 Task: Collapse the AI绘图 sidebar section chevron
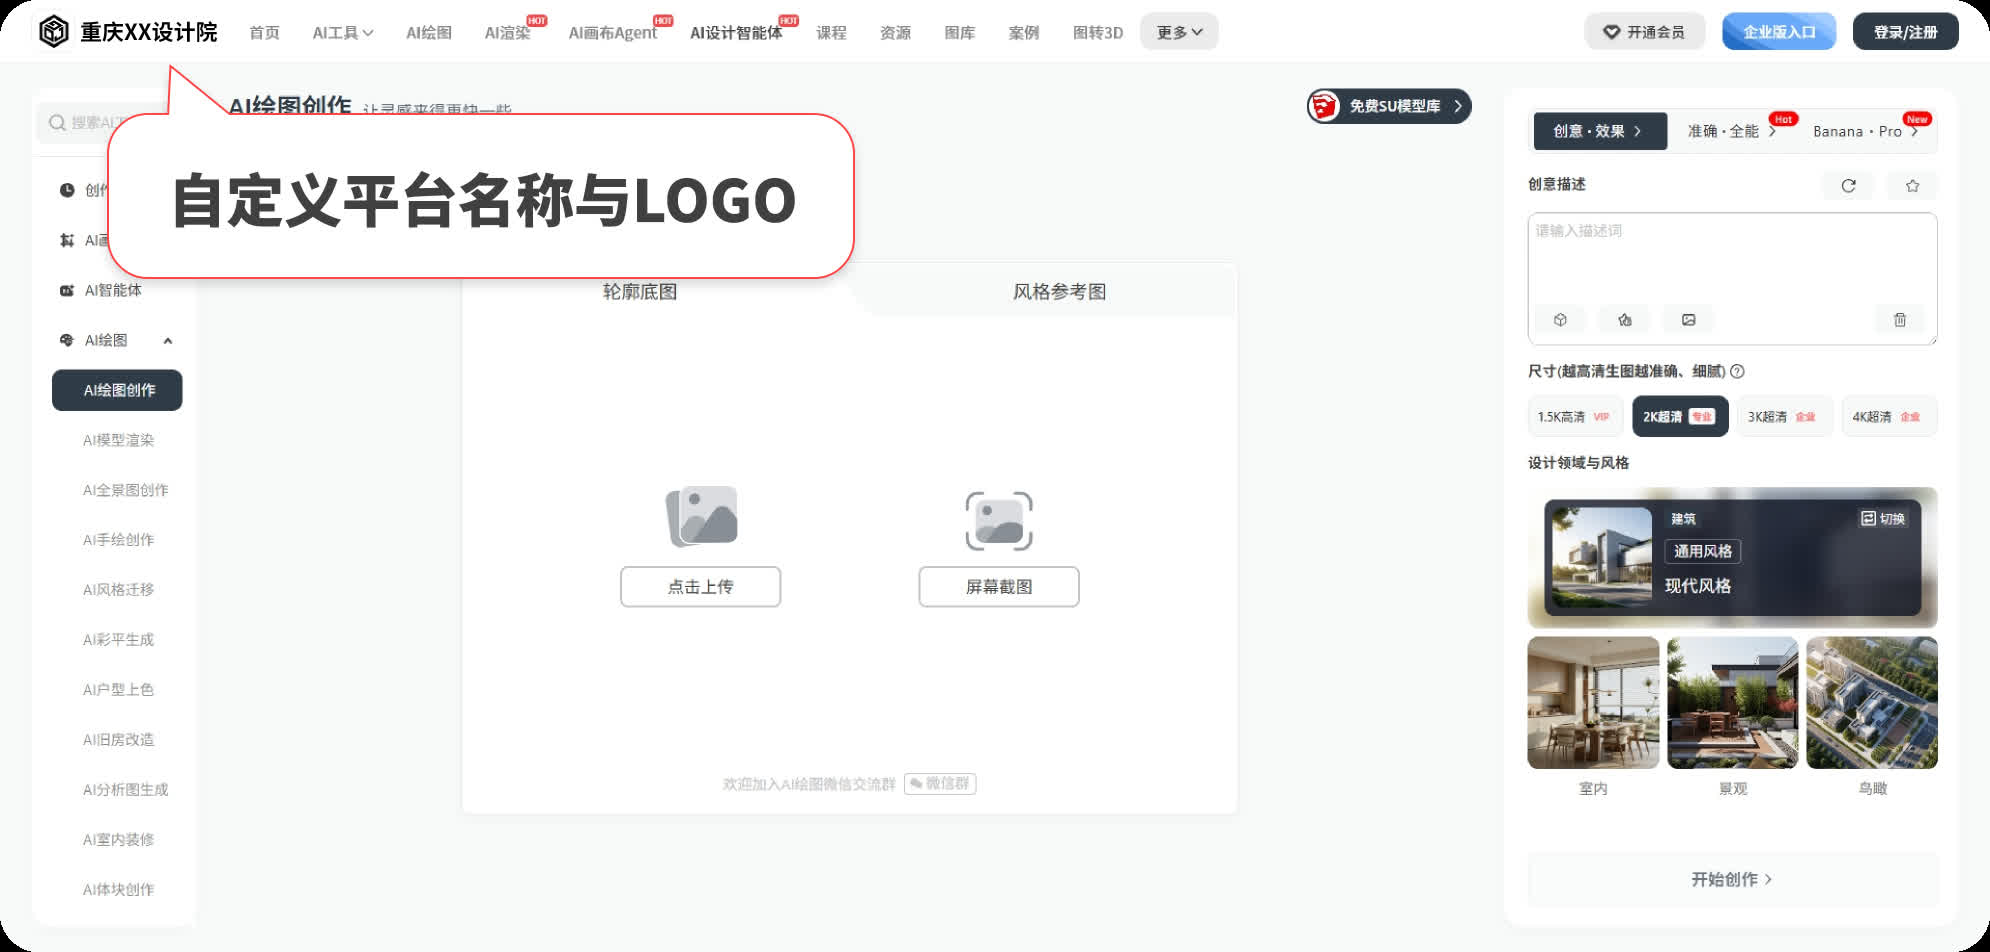(168, 341)
